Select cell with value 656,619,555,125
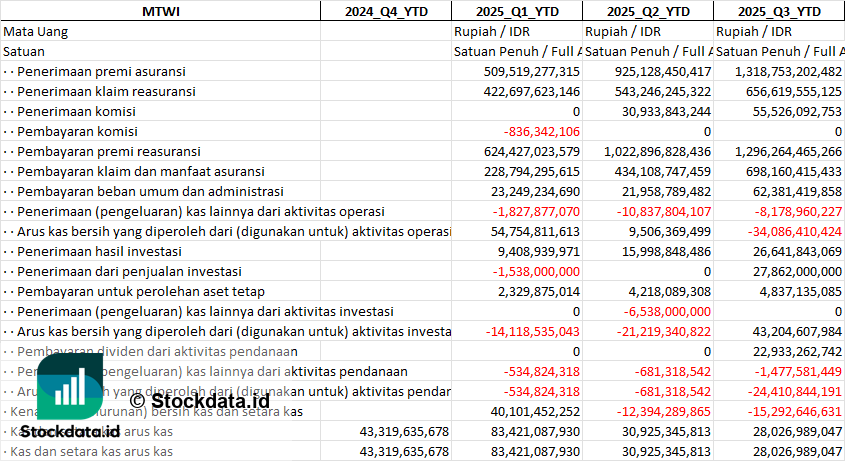Image resolution: width=845 pixels, height=461 pixels. point(779,91)
